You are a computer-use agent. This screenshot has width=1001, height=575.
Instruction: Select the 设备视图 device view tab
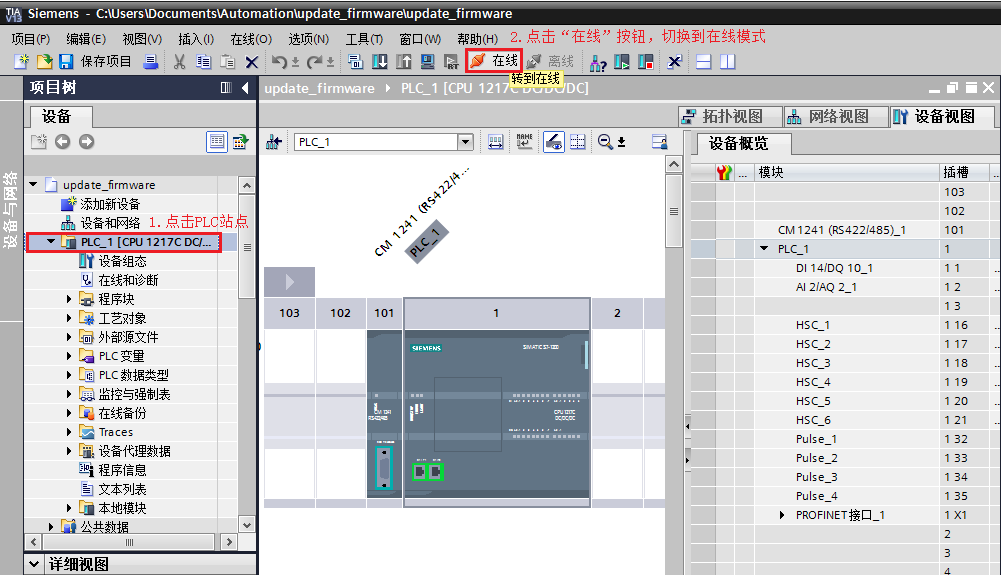pos(942,116)
